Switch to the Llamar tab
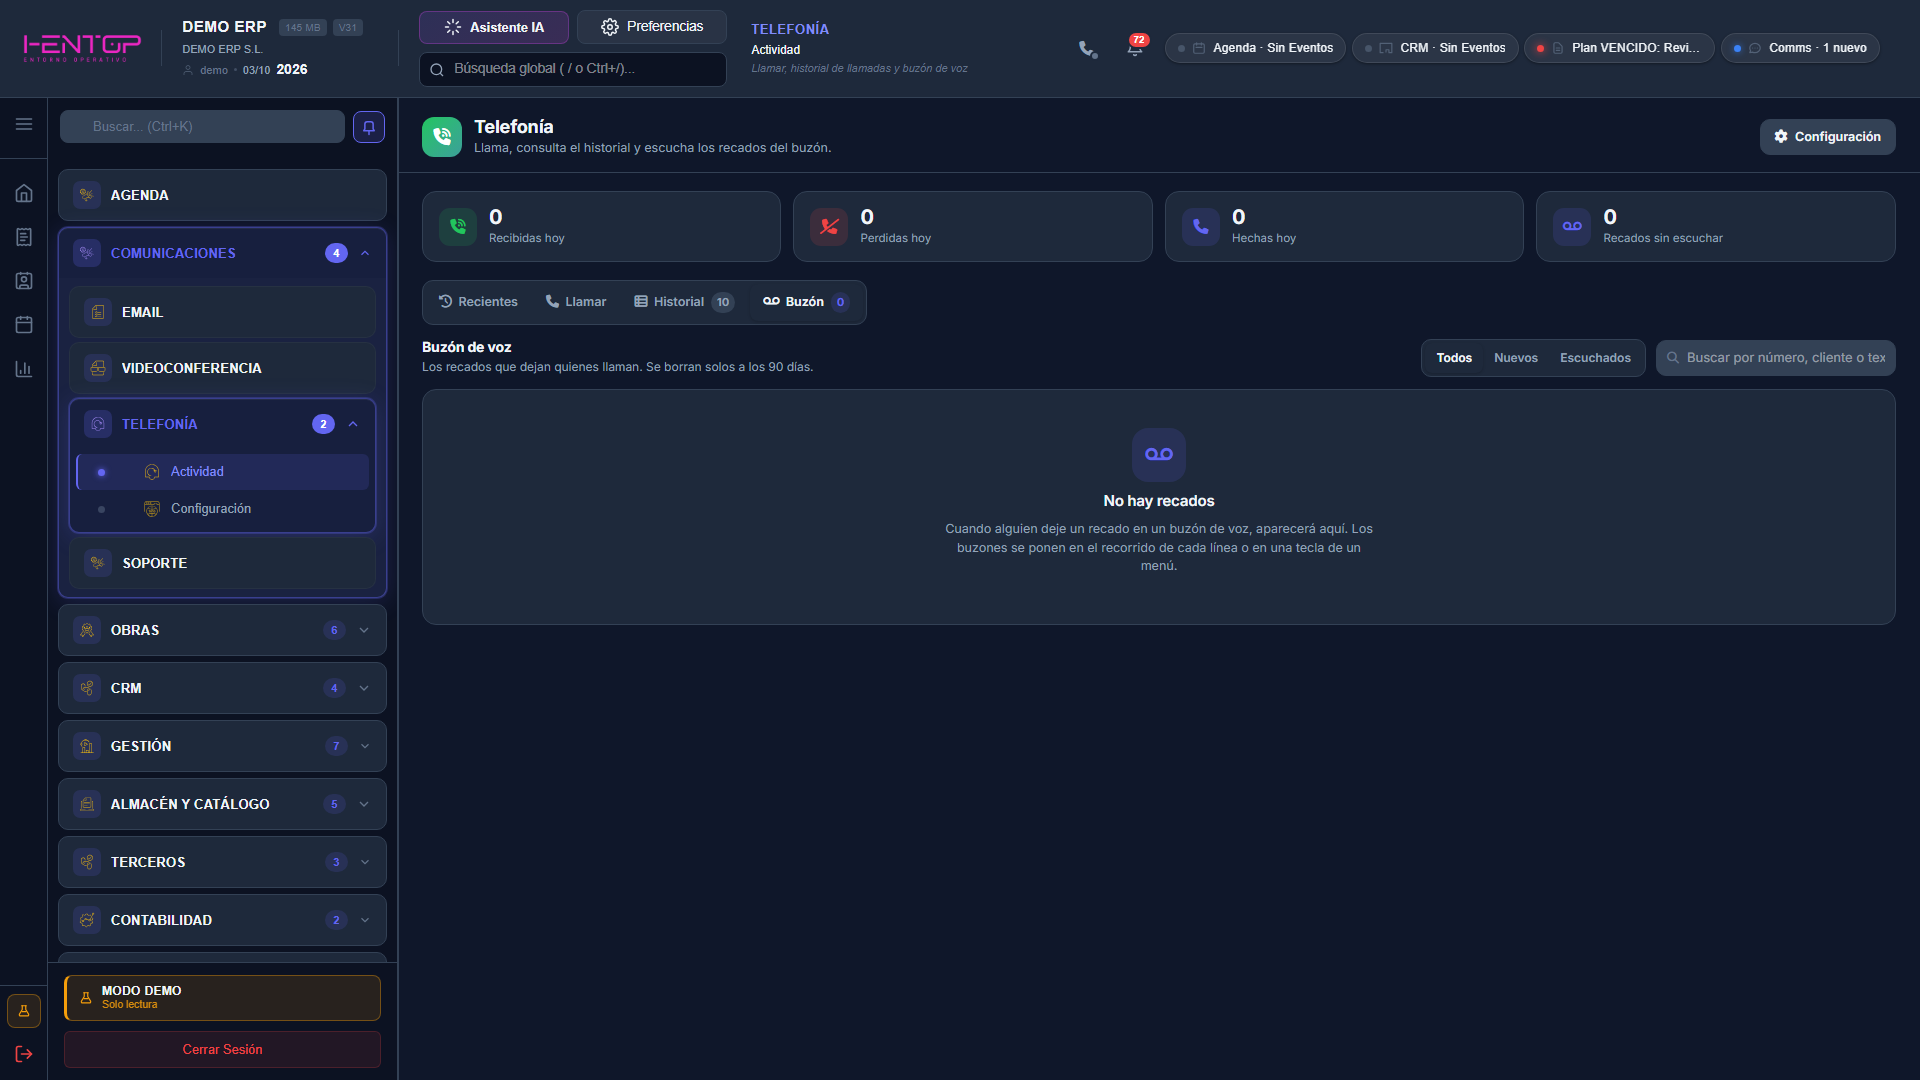 576,302
